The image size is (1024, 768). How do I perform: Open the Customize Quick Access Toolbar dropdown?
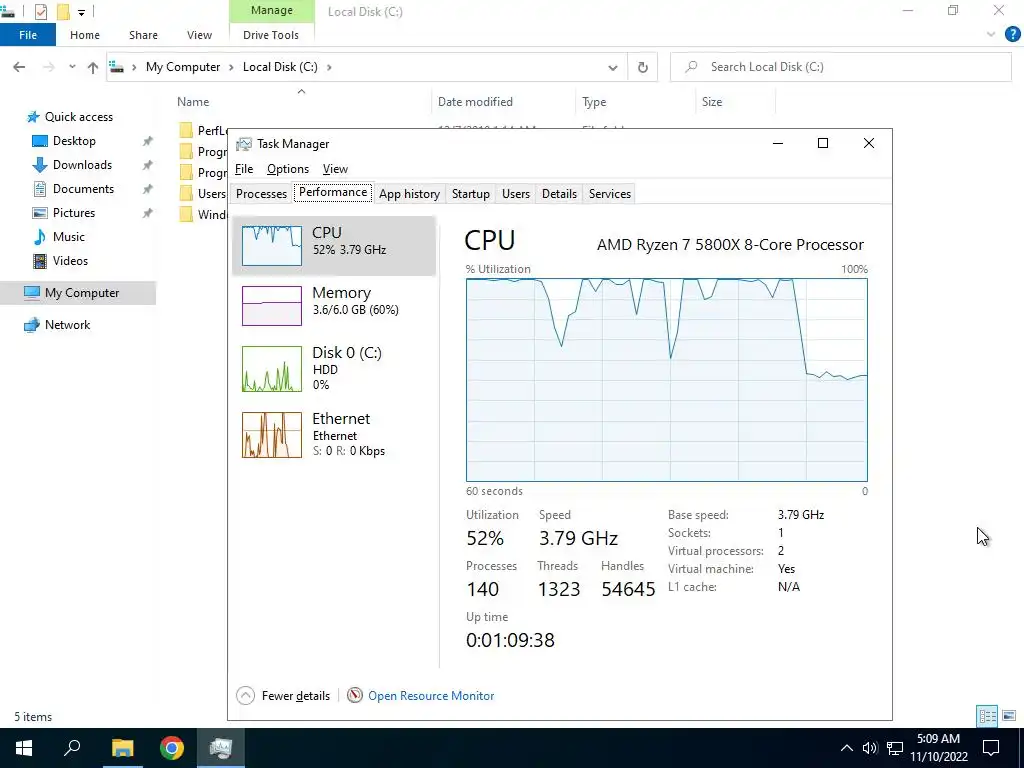(x=81, y=12)
